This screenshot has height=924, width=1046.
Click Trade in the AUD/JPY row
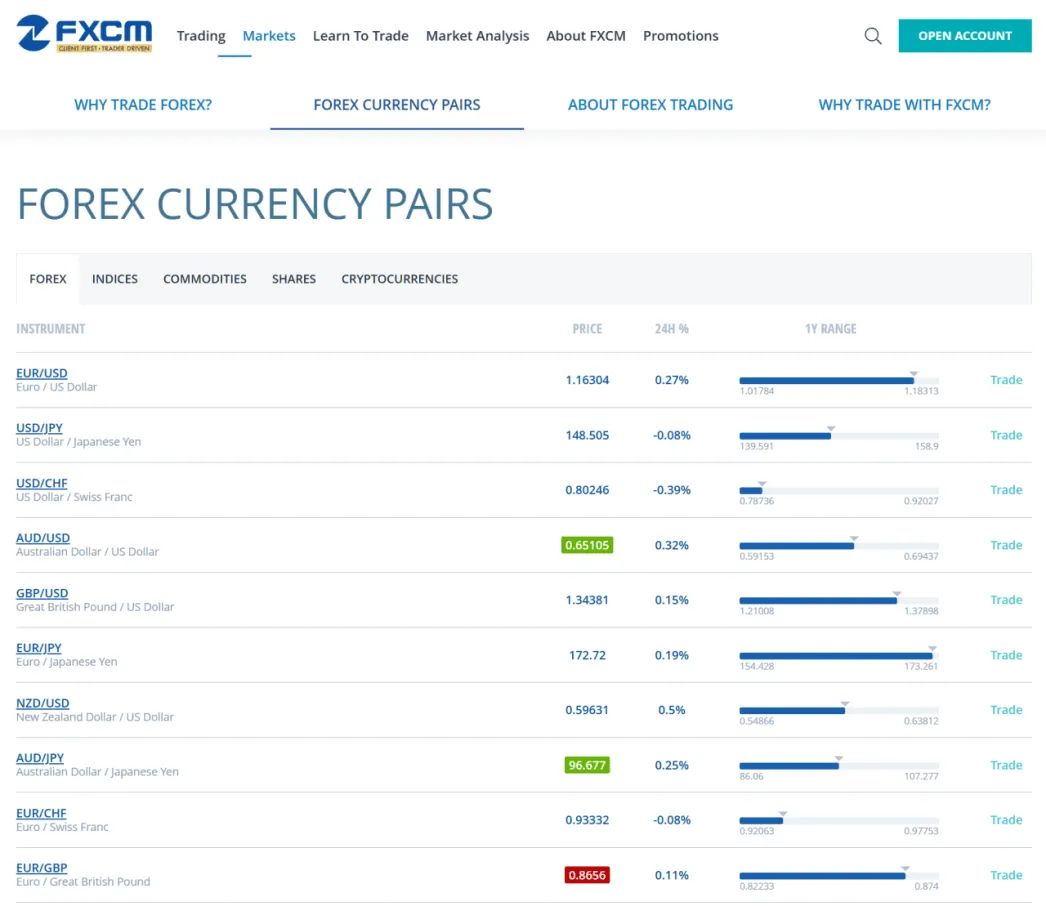point(1006,765)
